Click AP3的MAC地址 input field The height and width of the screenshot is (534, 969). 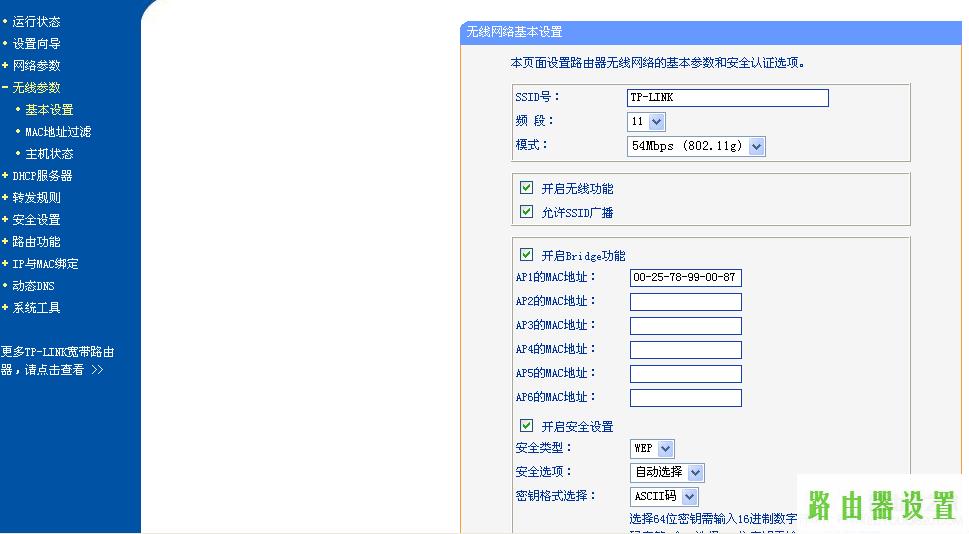tap(685, 326)
